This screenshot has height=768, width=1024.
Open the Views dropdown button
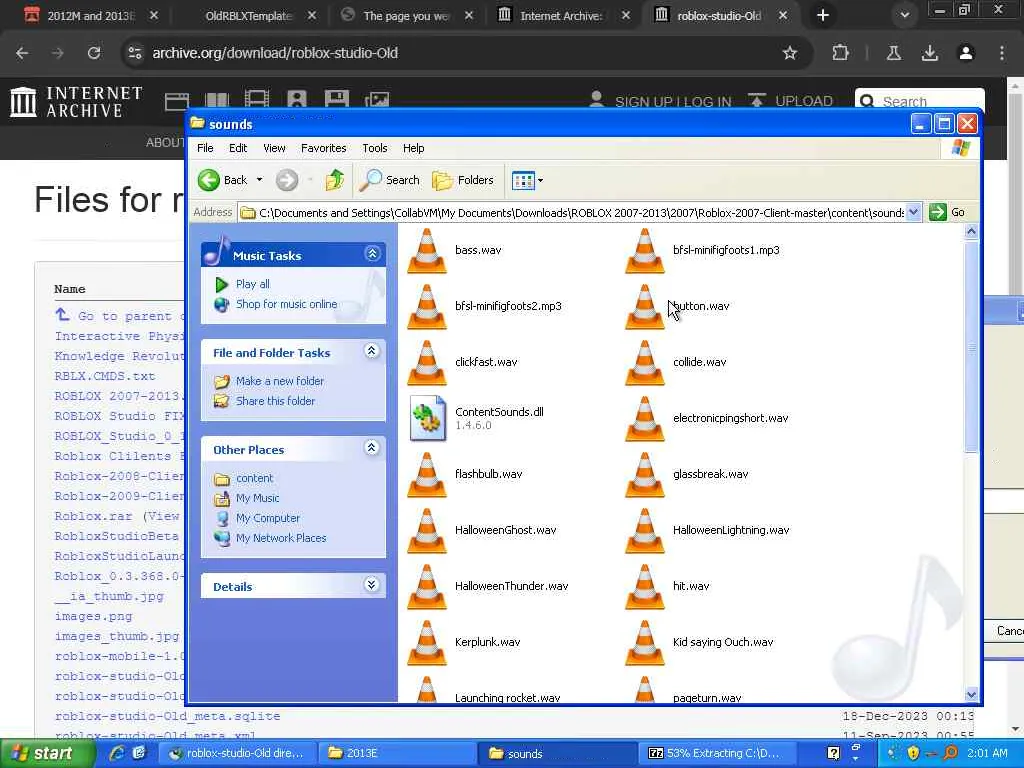(x=527, y=180)
